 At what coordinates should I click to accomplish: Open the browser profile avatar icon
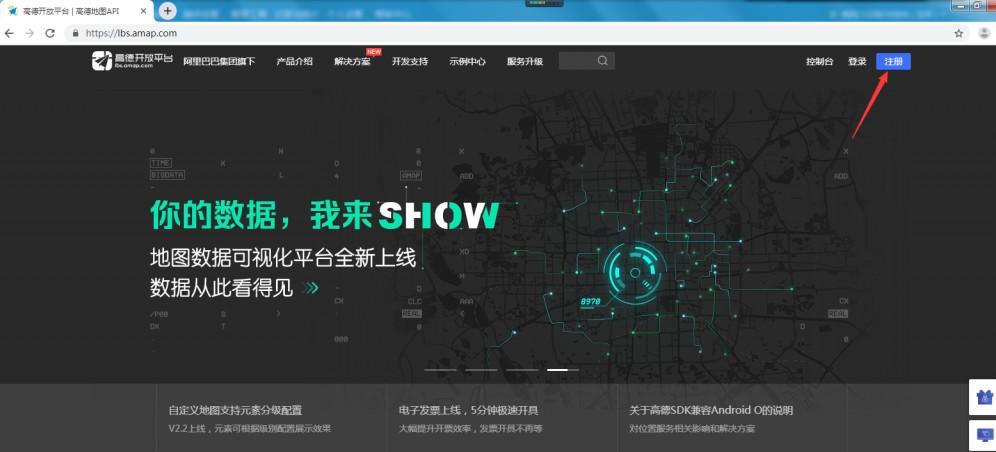click(x=983, y=33)
